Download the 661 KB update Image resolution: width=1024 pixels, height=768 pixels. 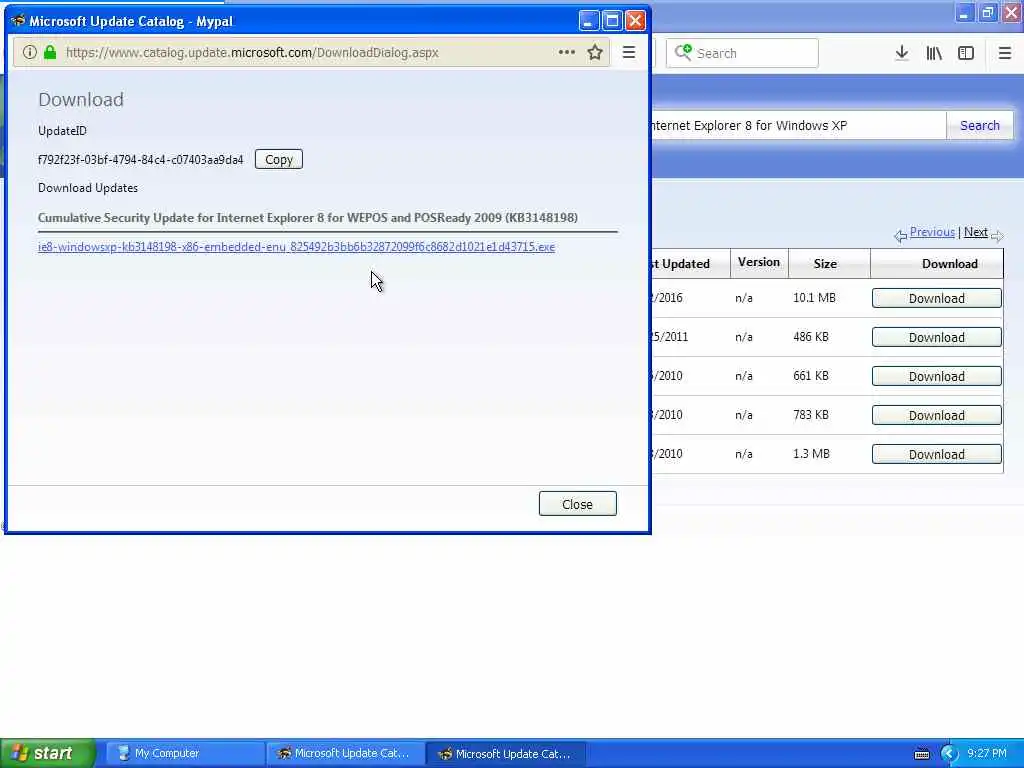pyautogui.click(x=936, y=376)
